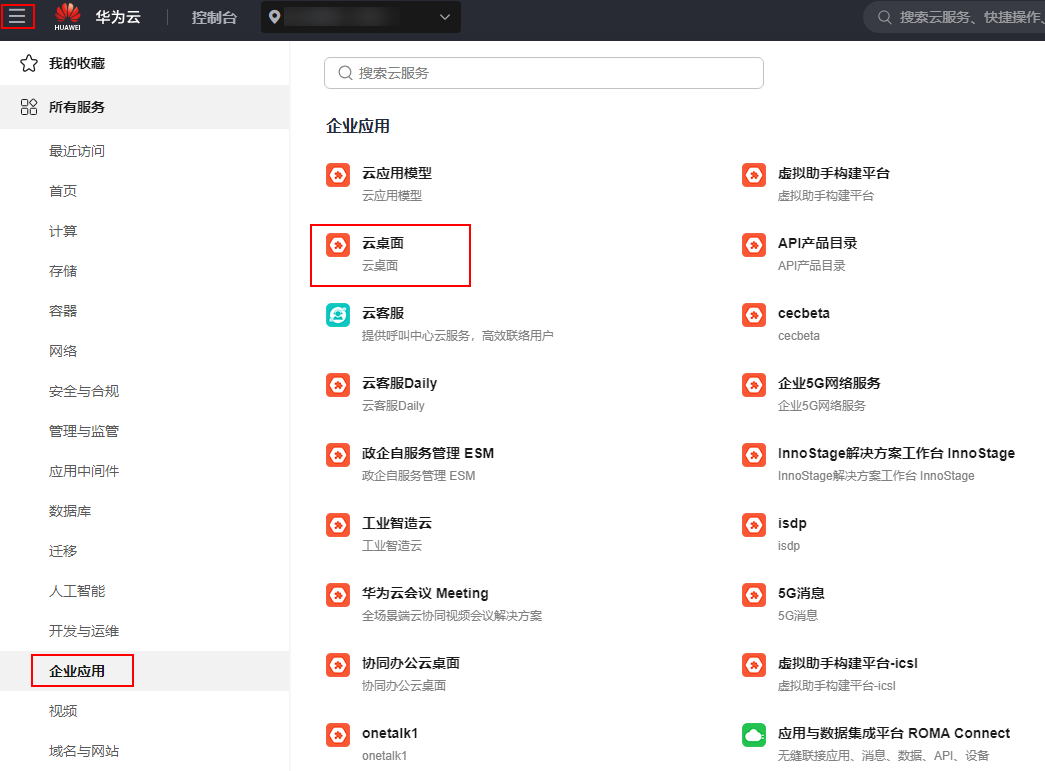This screenshot has height=771, width=1045.
Task: Click the top bar search magnifier icon
Action: point(884,17)
